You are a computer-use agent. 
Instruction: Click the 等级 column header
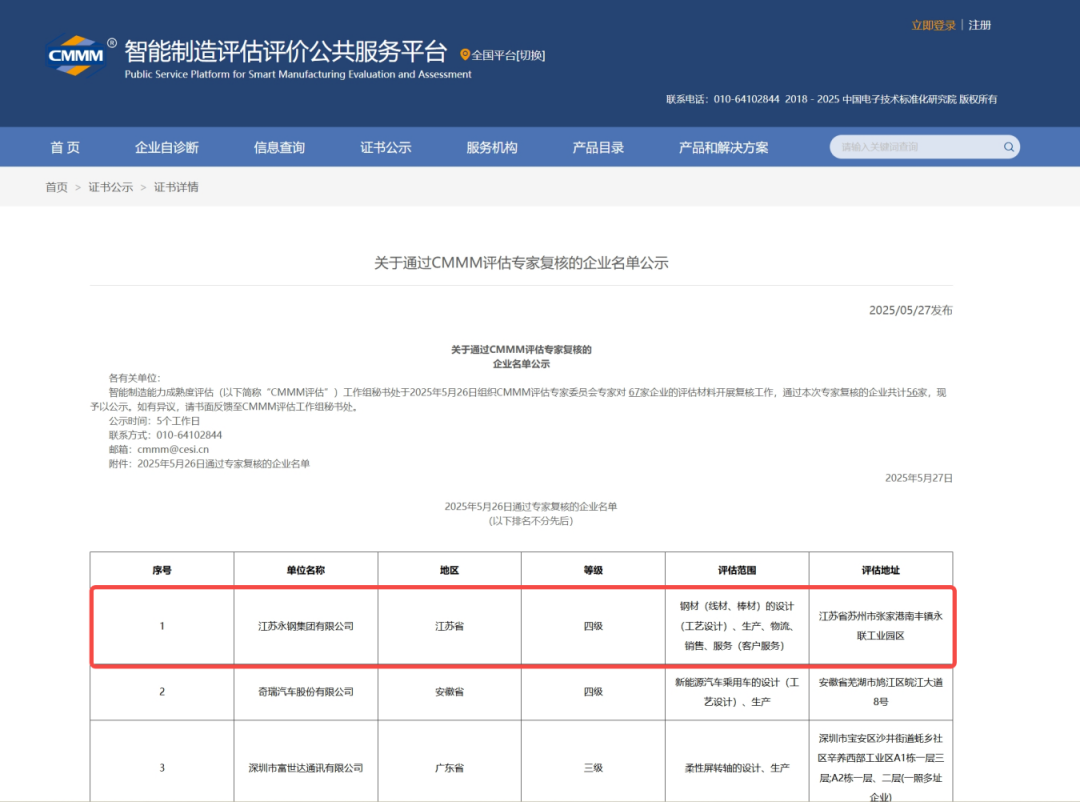point(593,570)
